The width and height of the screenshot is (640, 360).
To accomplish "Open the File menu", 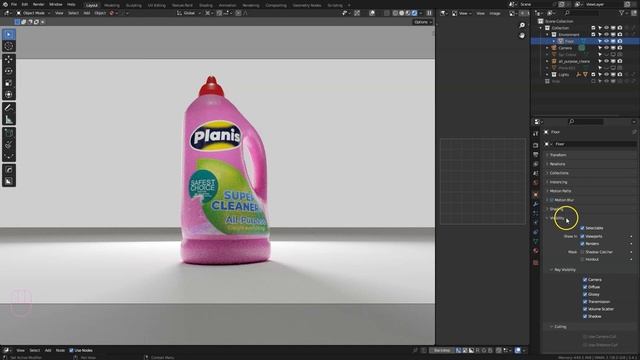I will pyautogui.click(x=14, y=4).
